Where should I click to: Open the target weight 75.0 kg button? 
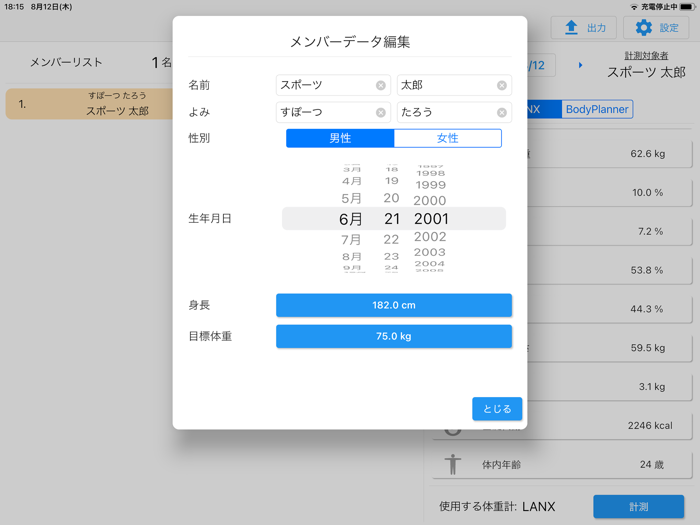click(x=394, y=336)
